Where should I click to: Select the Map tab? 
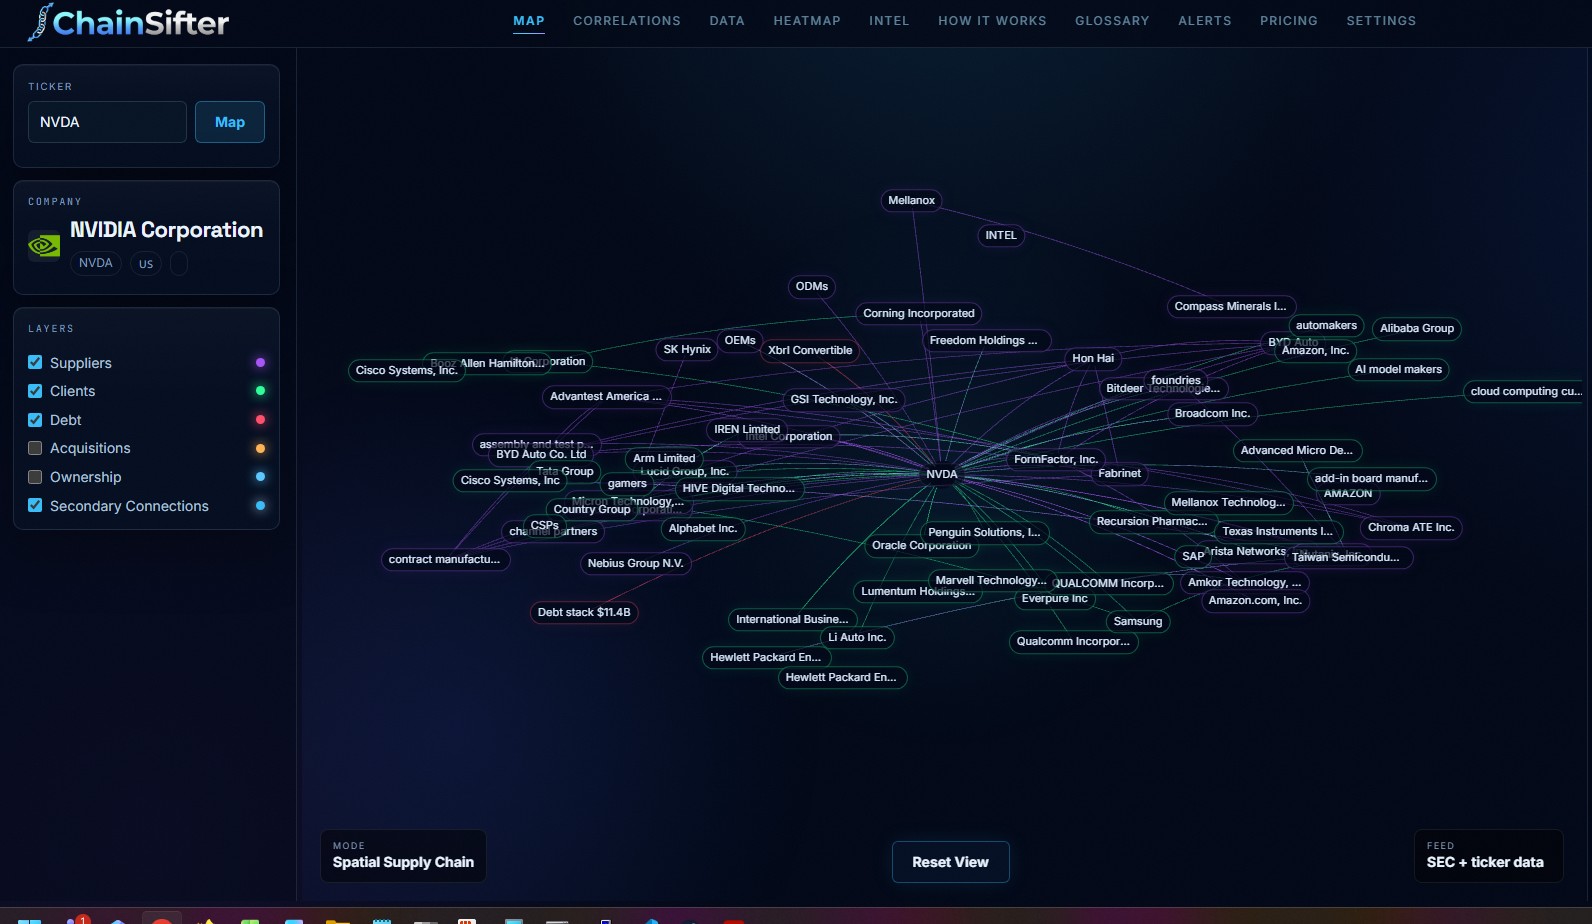tap(529, 21)
